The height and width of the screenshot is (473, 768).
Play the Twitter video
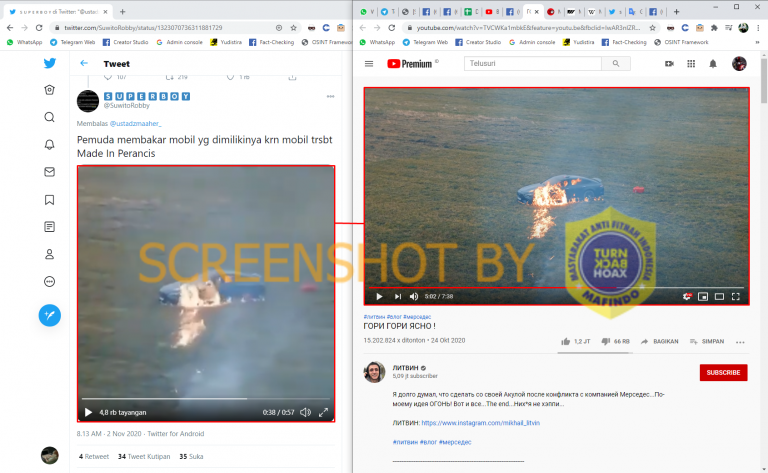88,412
